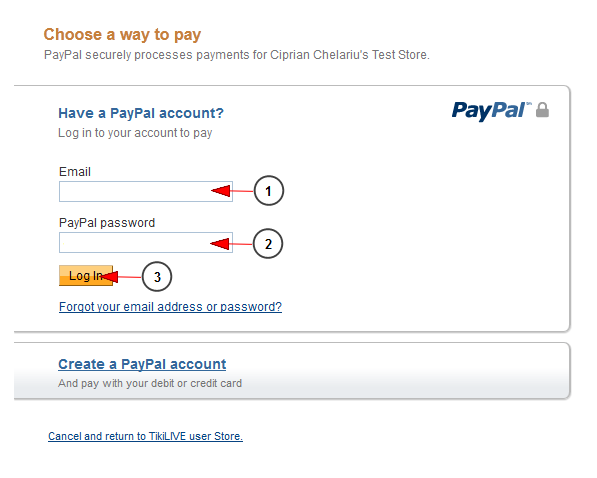
Task: Click the red arrow pointing at password field
Action: (x=231, y=243)
